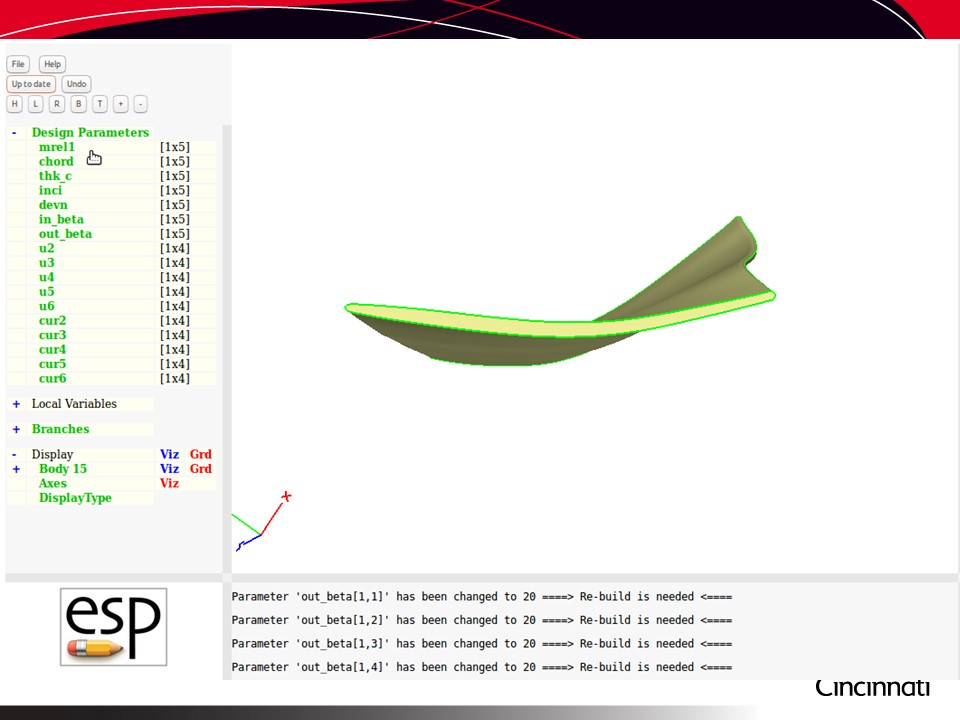Click the tree panel vertical scrollbar

(226, 350)
